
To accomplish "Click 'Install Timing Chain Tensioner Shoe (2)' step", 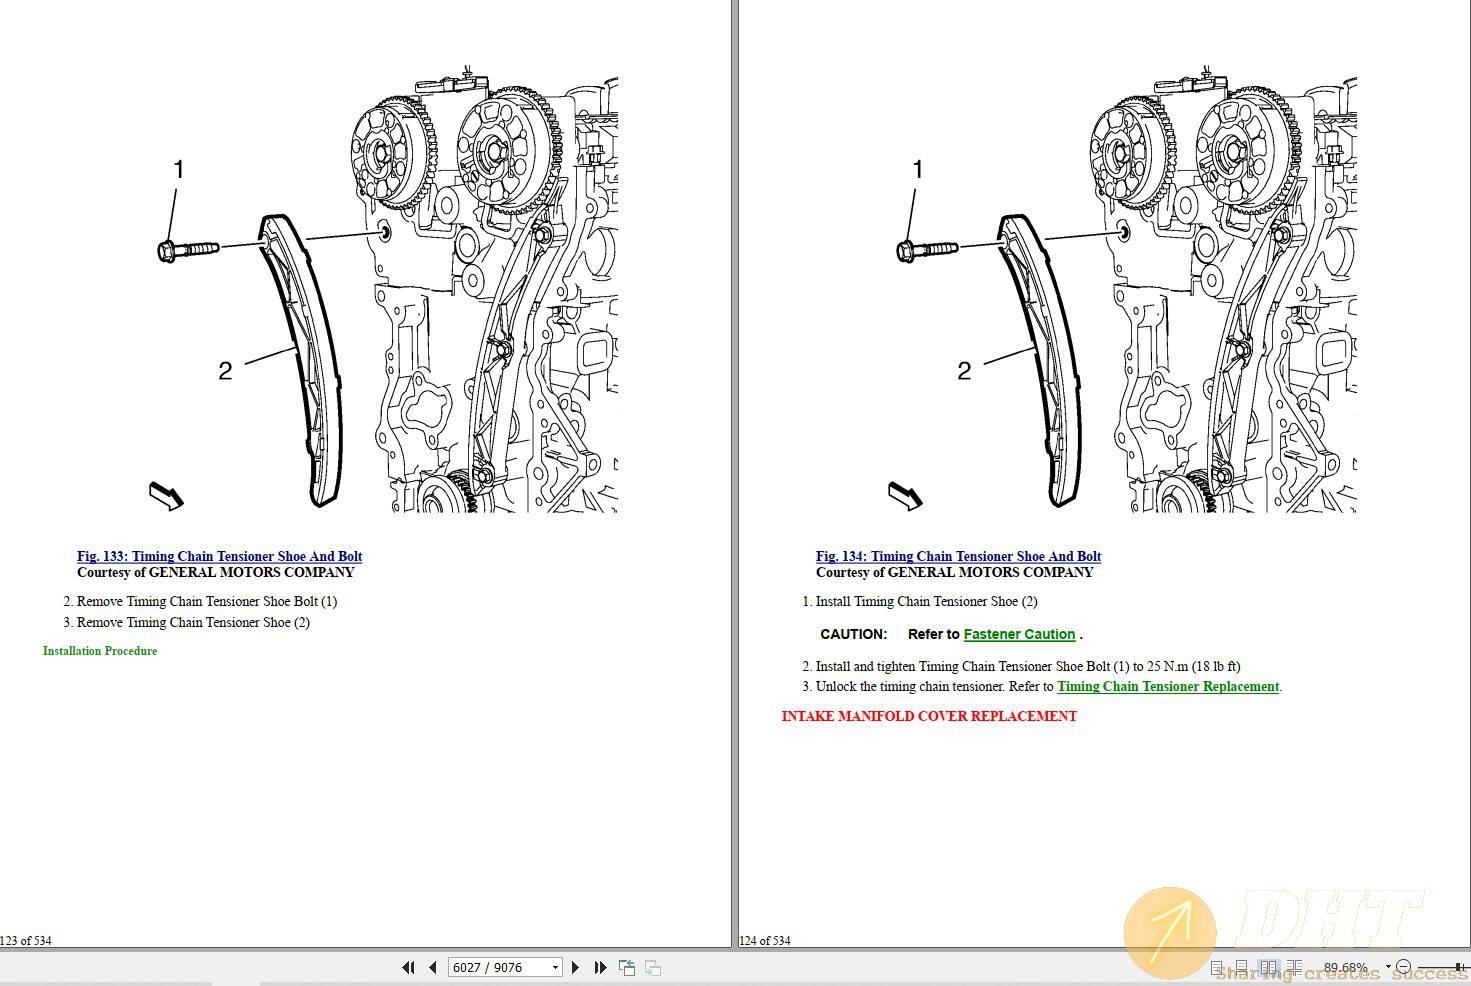I will pos(926,601).
